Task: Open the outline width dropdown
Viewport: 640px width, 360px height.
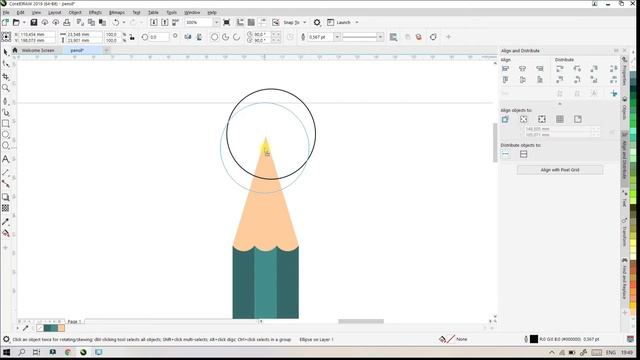Action: tap(337, 37)
